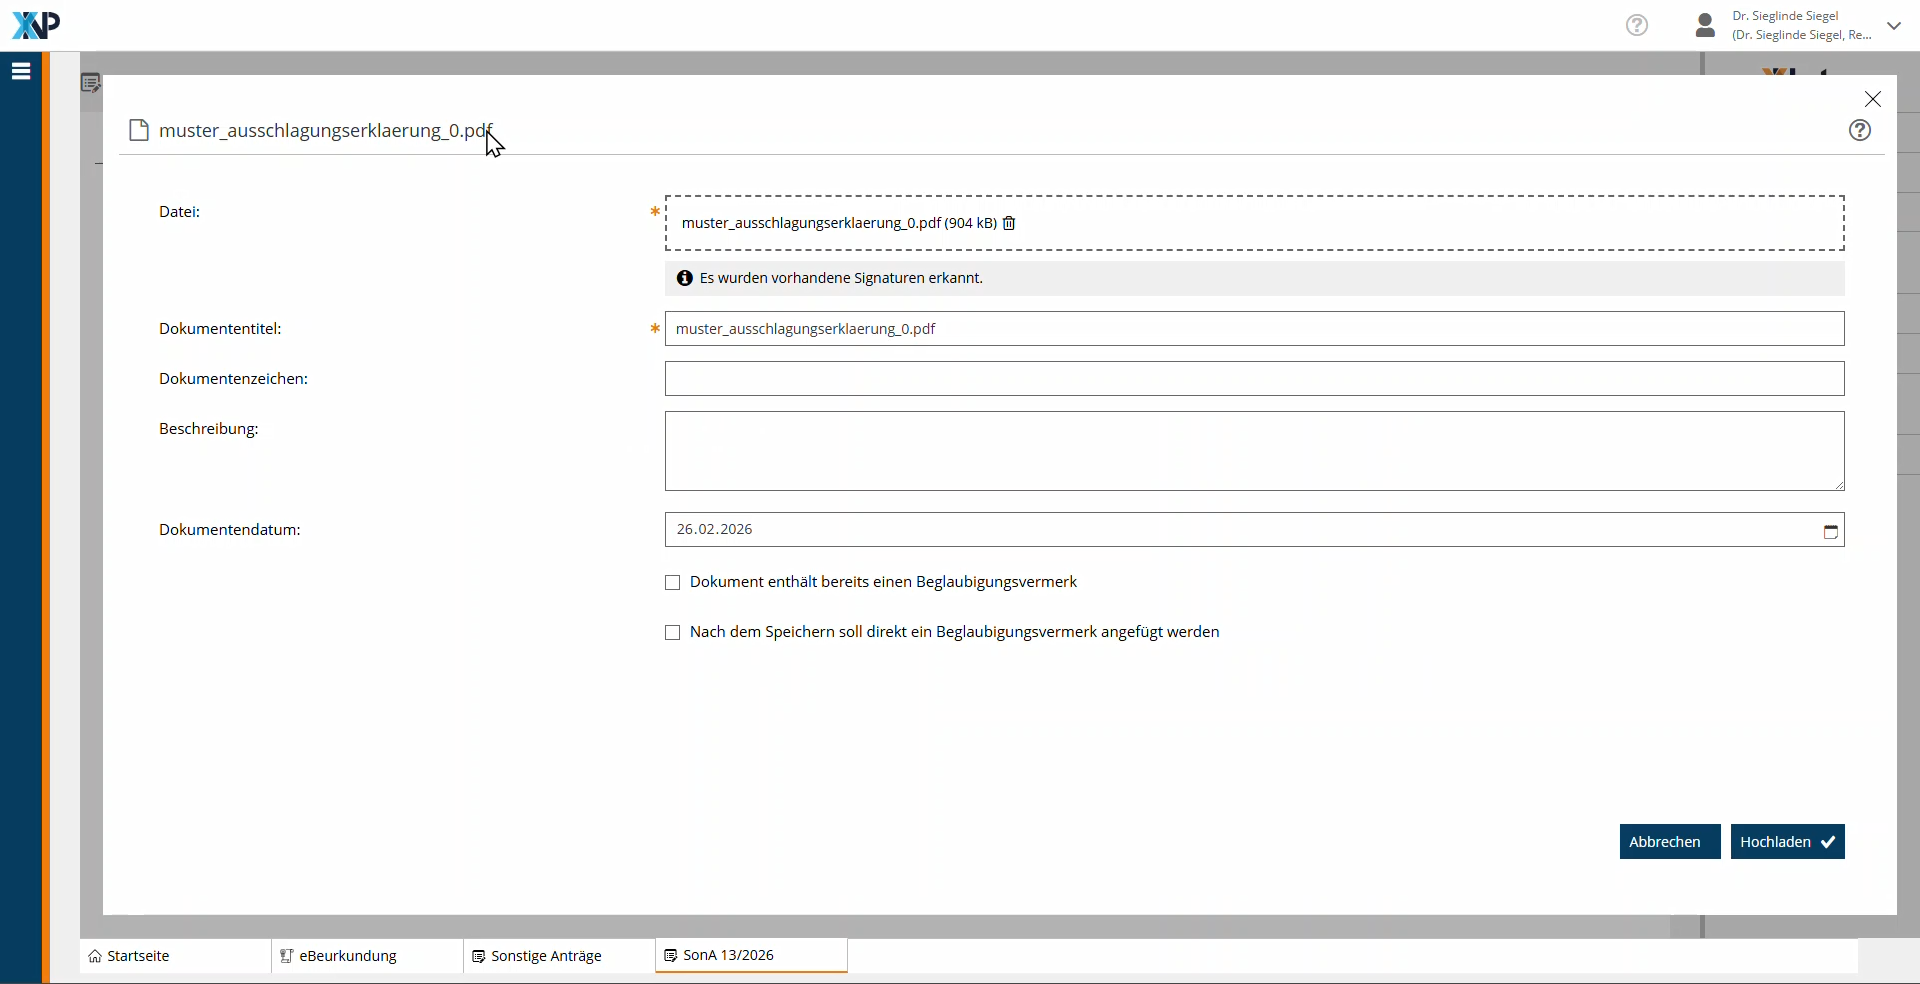Close the upload dialog with X
The image size is (1920, 984).
pos(1872,99)
